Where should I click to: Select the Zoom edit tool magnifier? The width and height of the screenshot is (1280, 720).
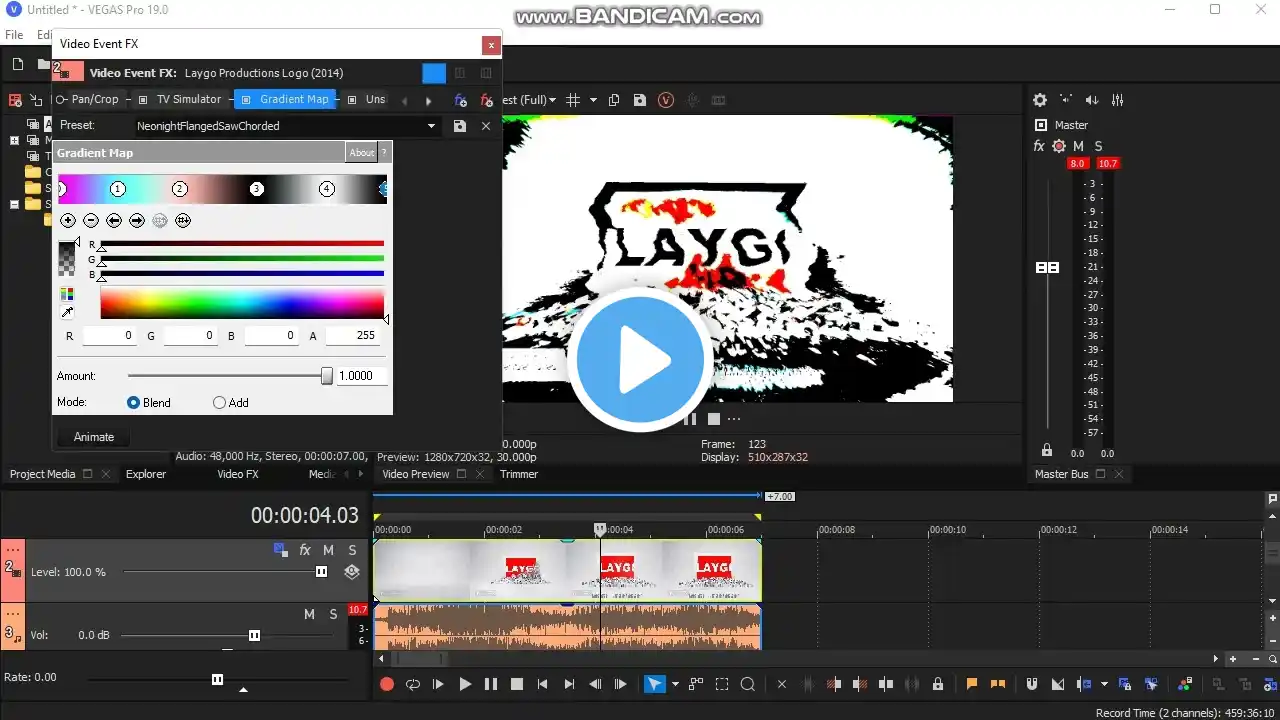[x=747, y=684]
